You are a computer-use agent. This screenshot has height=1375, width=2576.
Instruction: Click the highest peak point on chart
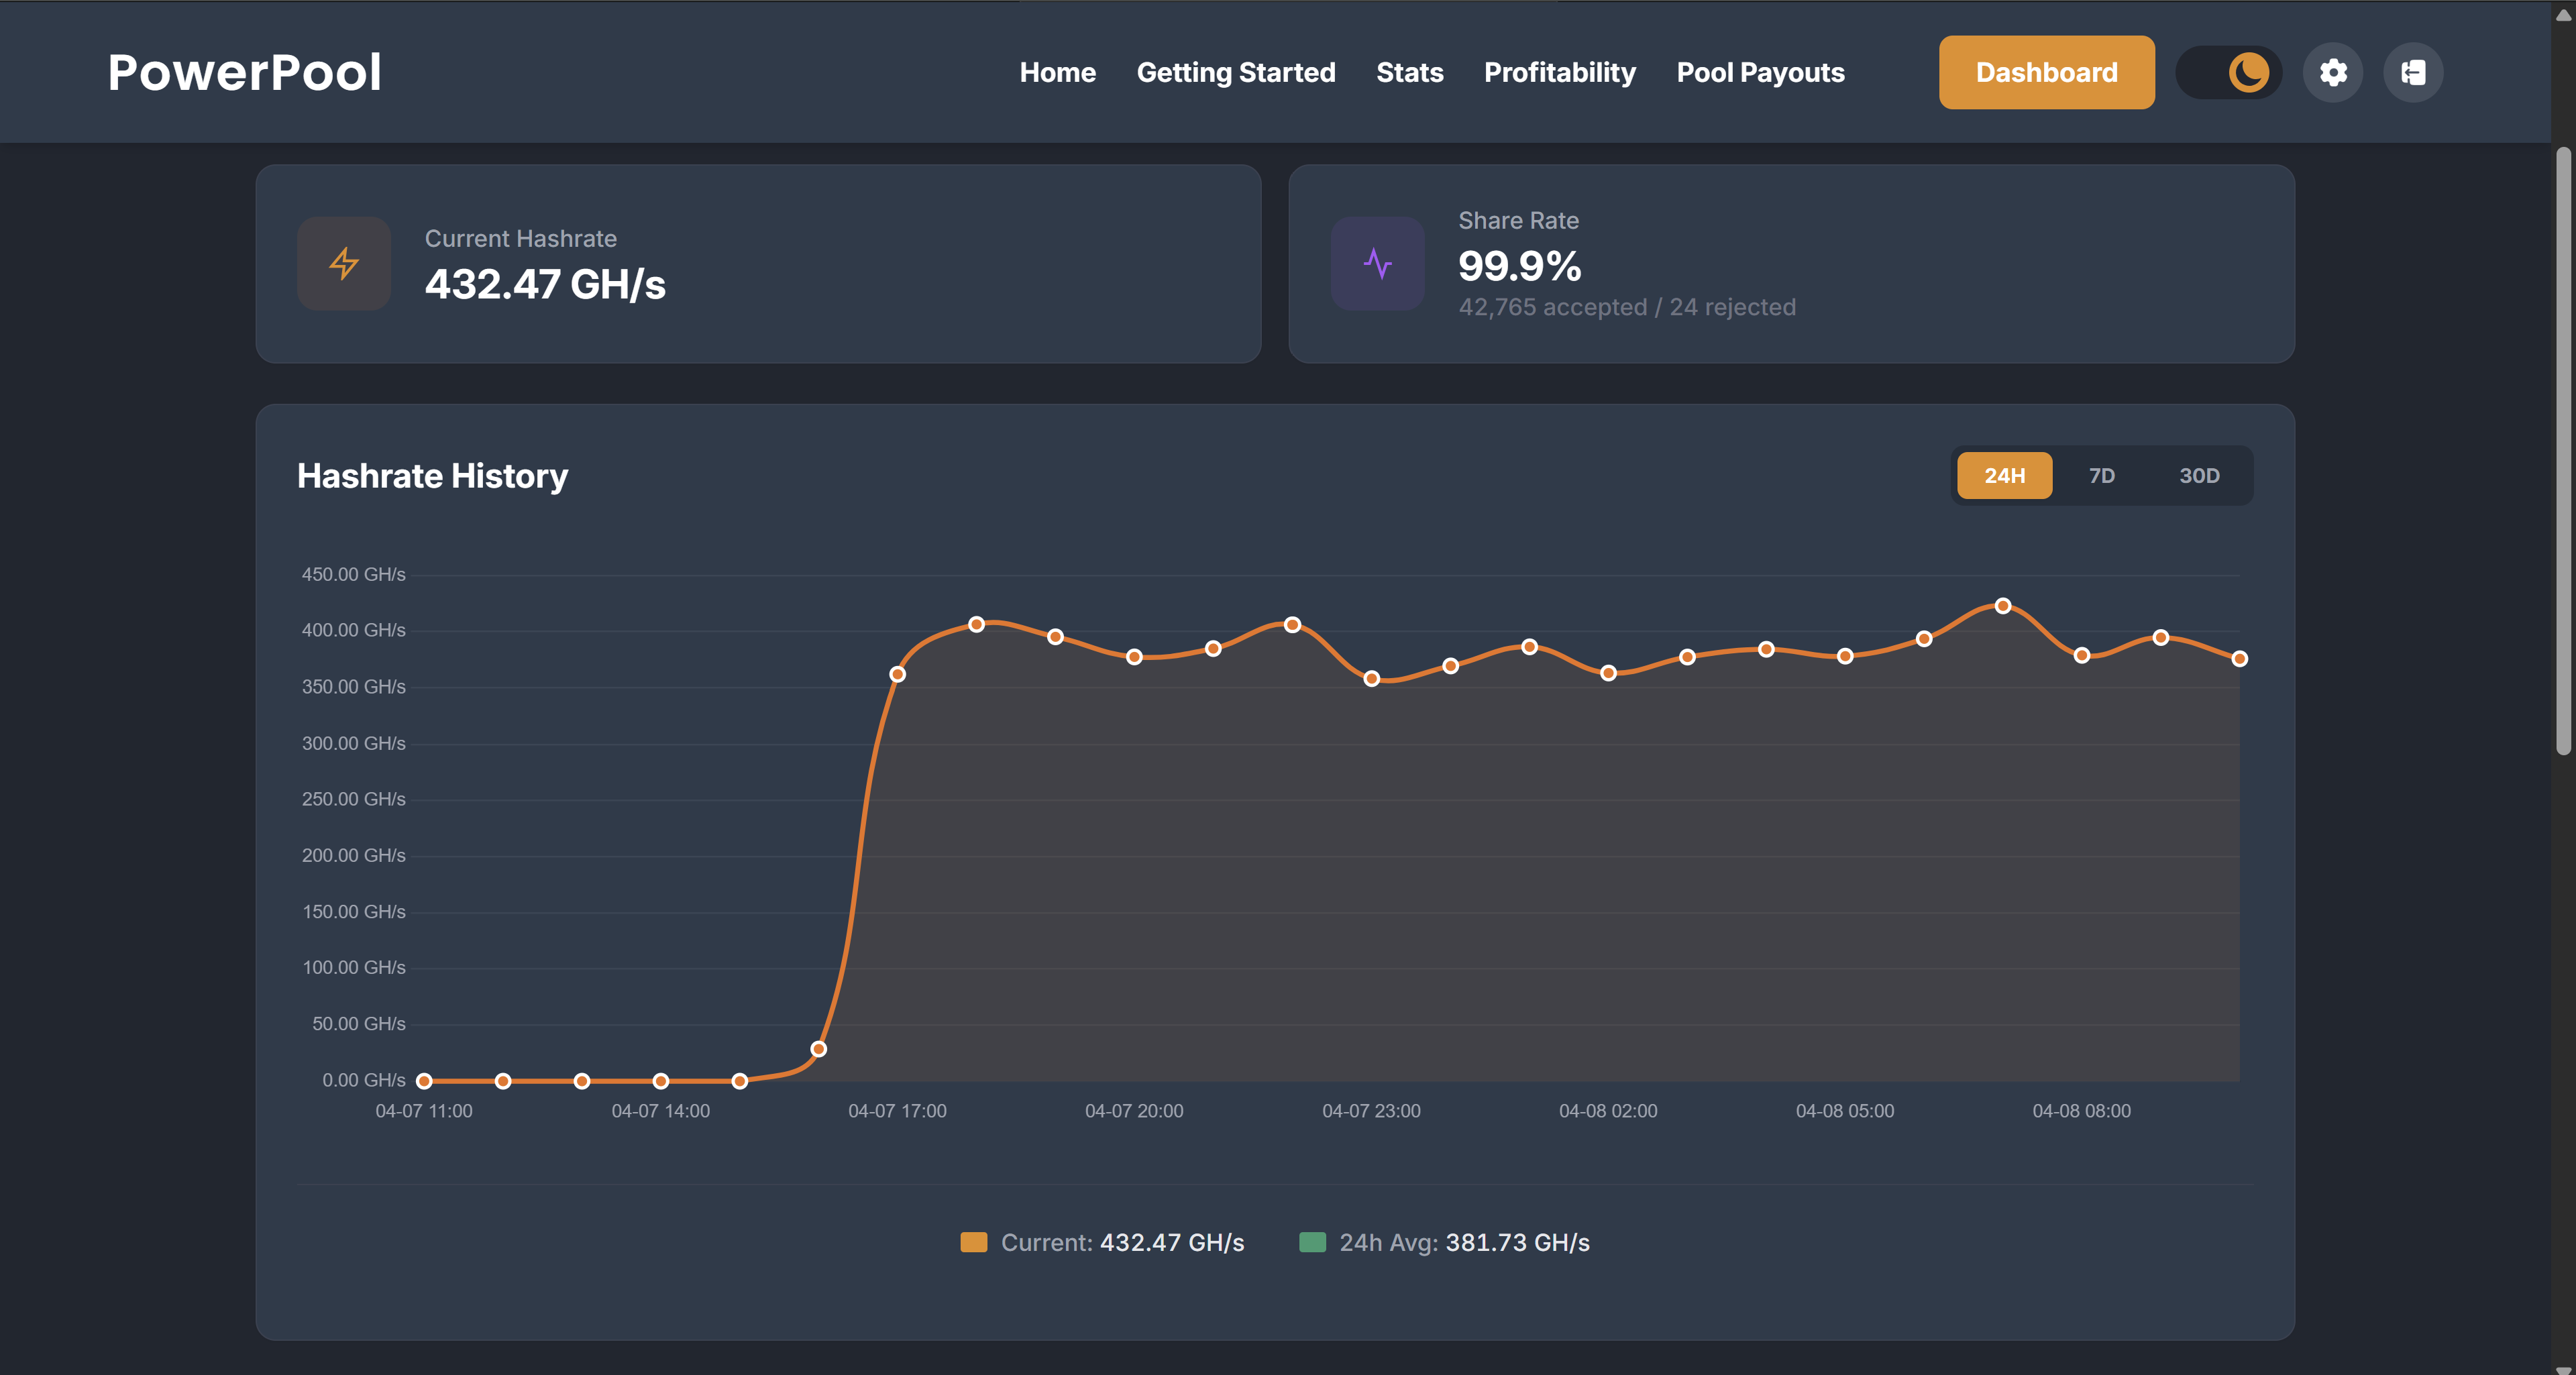[x=2002, y=606]
